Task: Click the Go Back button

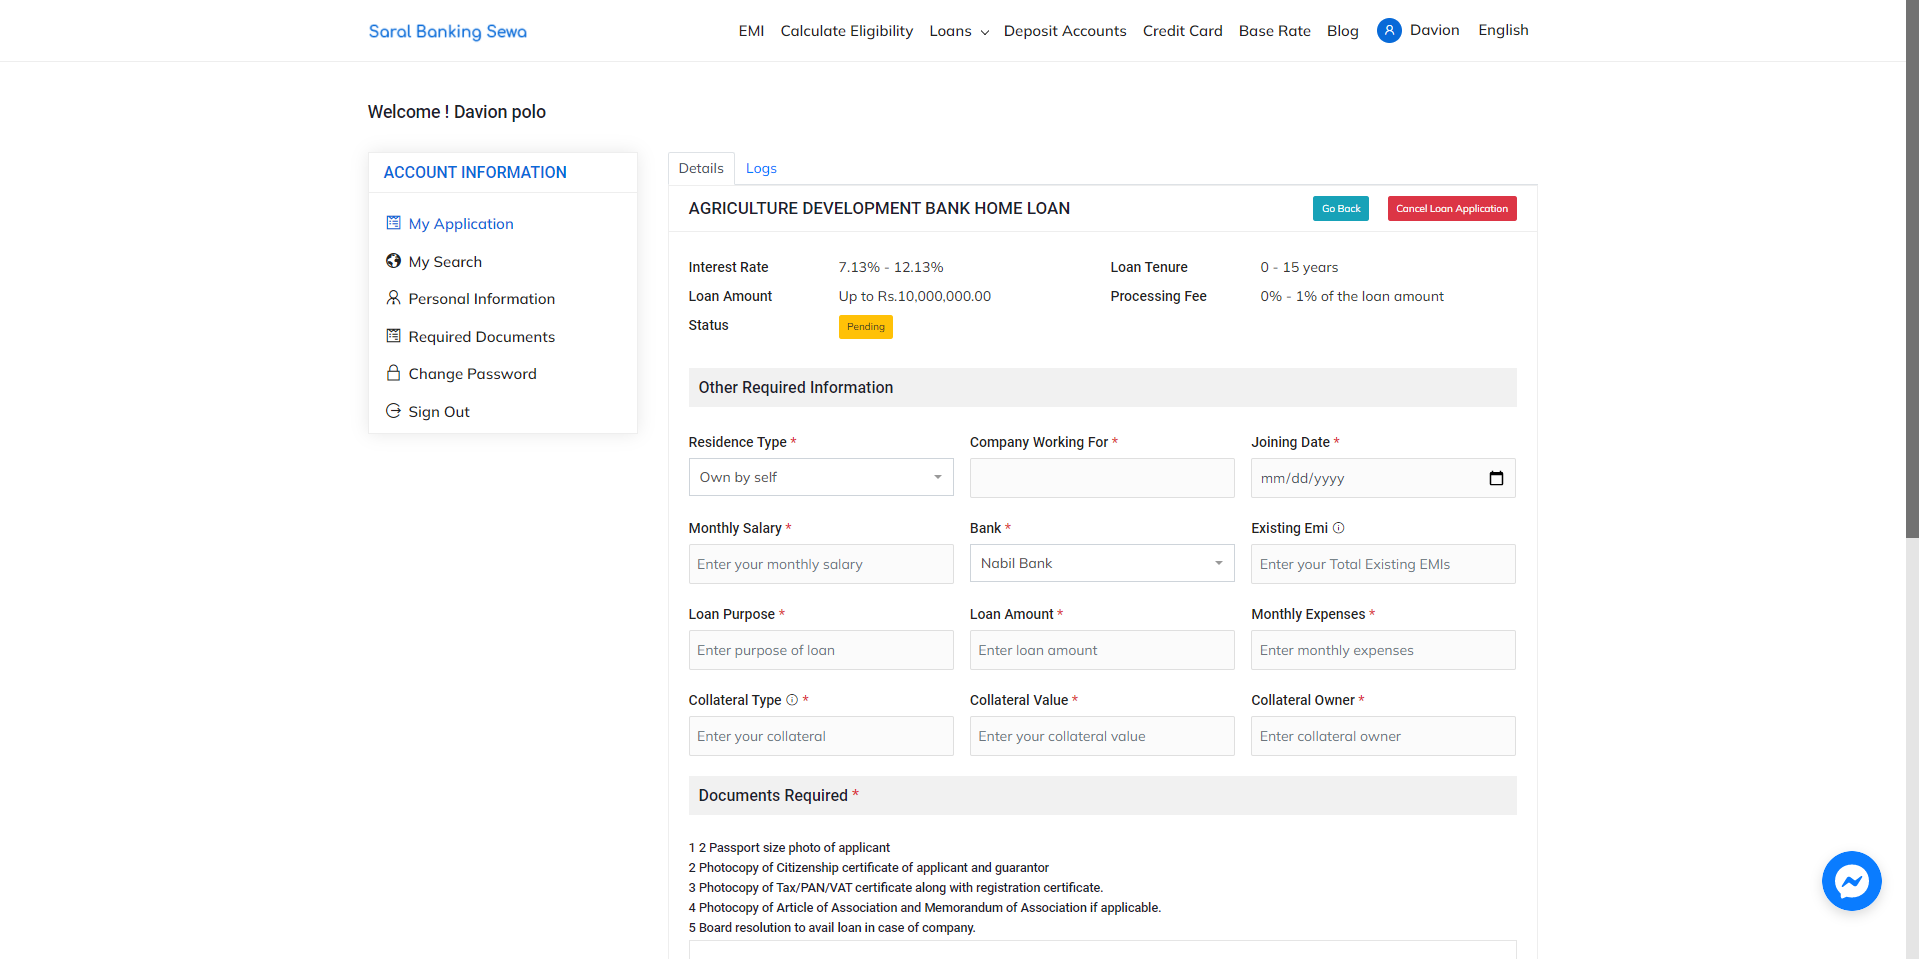Action: tap(1341, 208)
